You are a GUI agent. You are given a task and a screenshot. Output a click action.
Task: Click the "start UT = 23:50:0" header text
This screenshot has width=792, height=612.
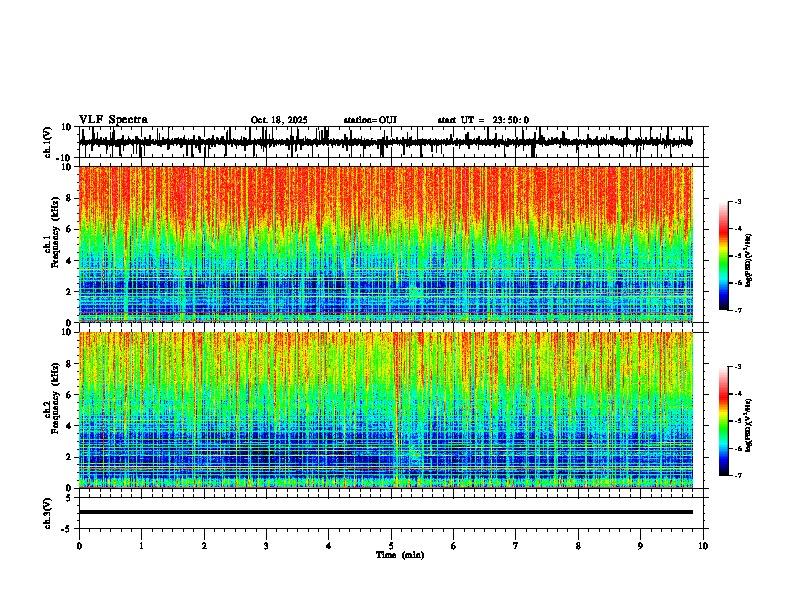(x=483, y=120)
